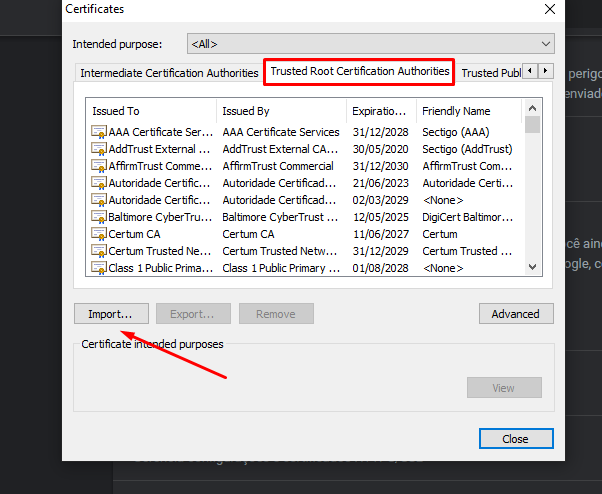This screenshot has width=602, height=494.
Task: Click the Baltimore CyberTrust certificate icon
Action: tap(99, 217)
